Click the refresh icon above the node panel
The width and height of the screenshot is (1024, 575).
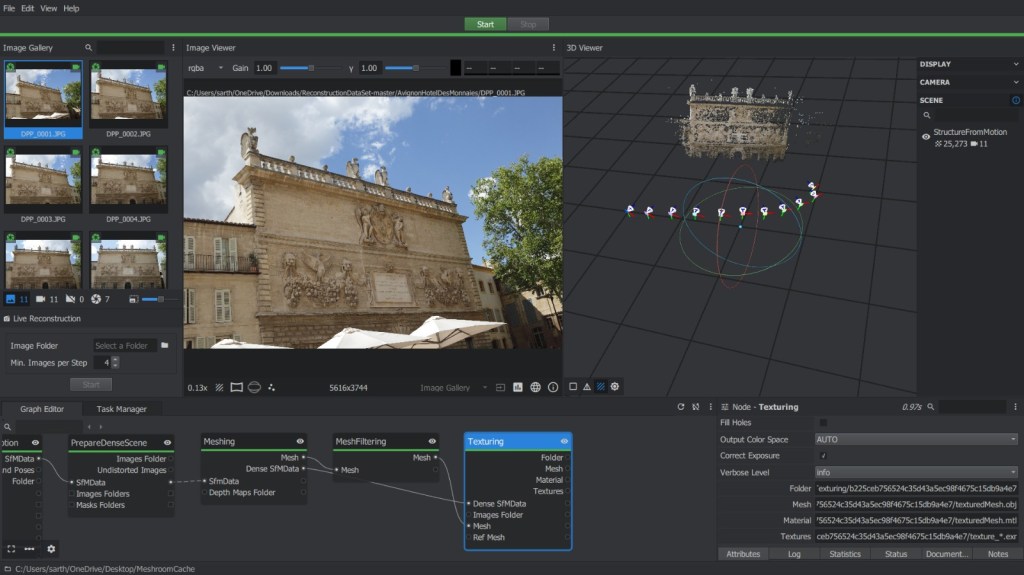point(681,407)
